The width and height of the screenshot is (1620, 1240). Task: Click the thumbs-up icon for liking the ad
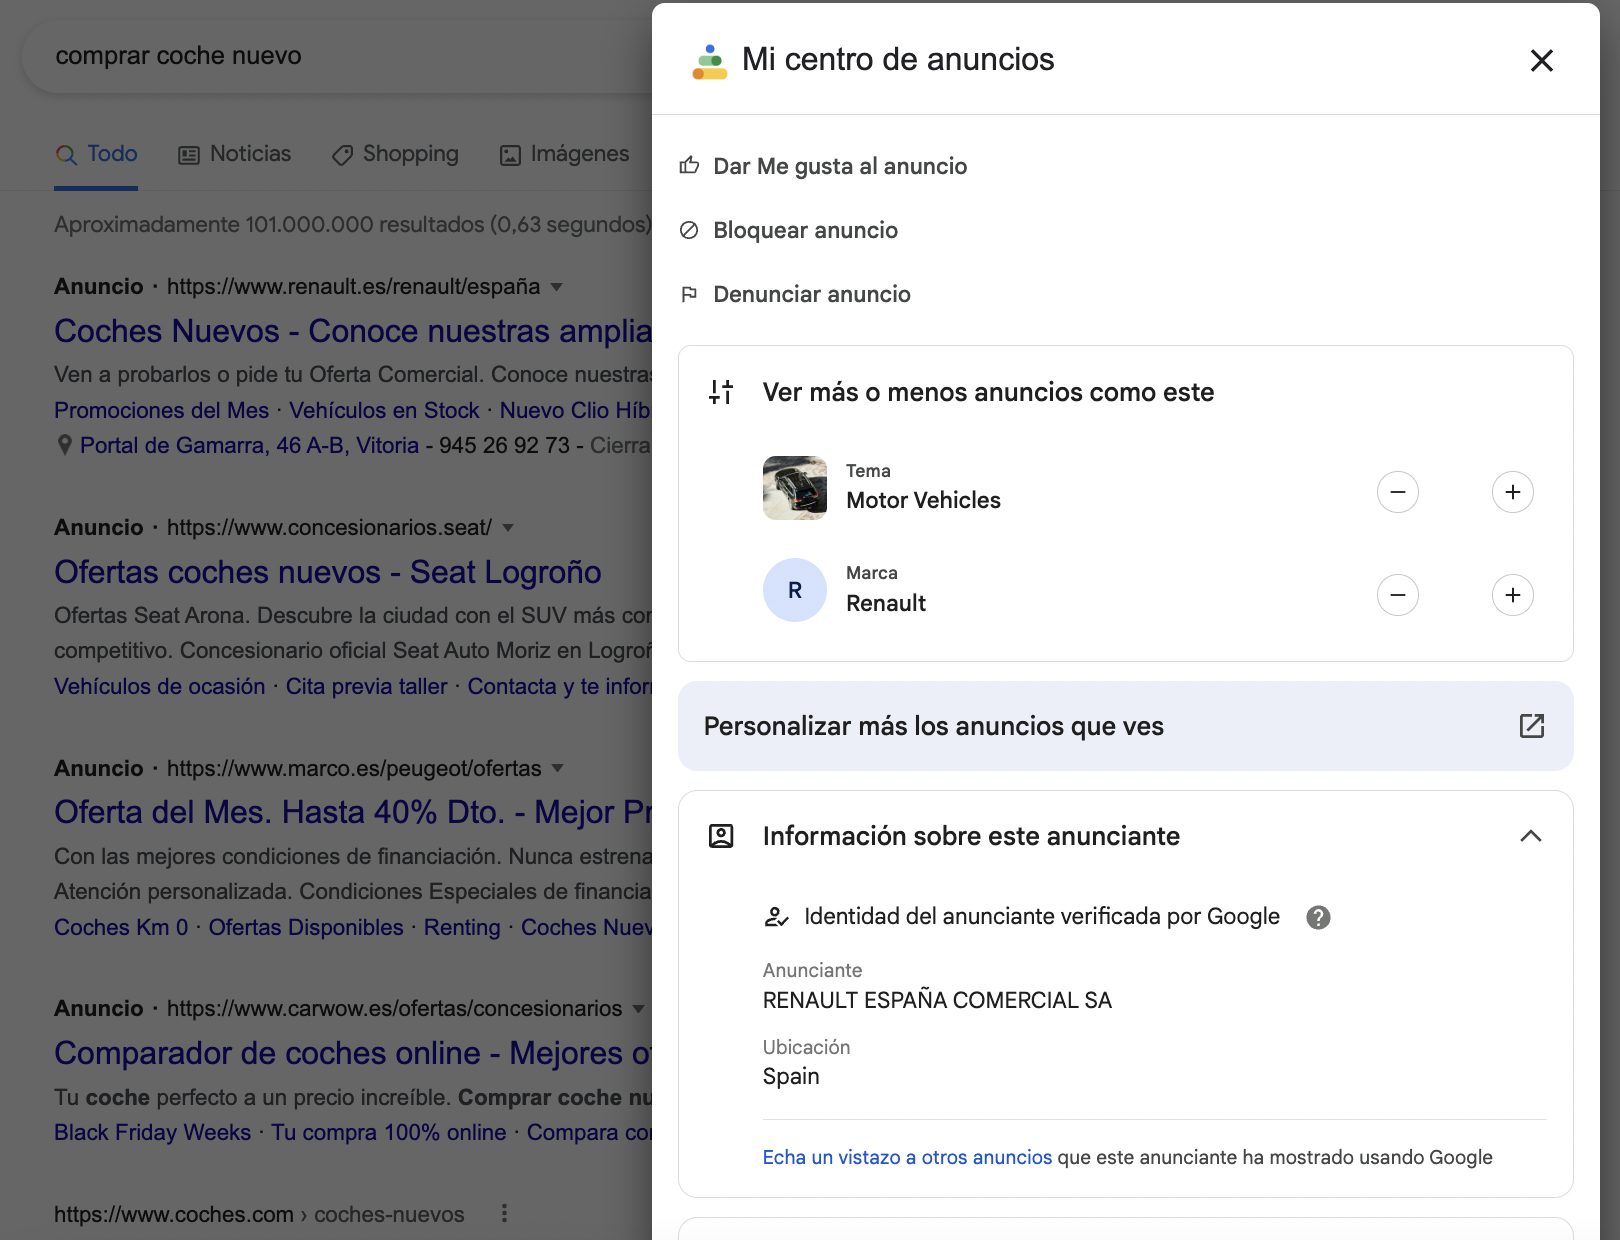689,165
